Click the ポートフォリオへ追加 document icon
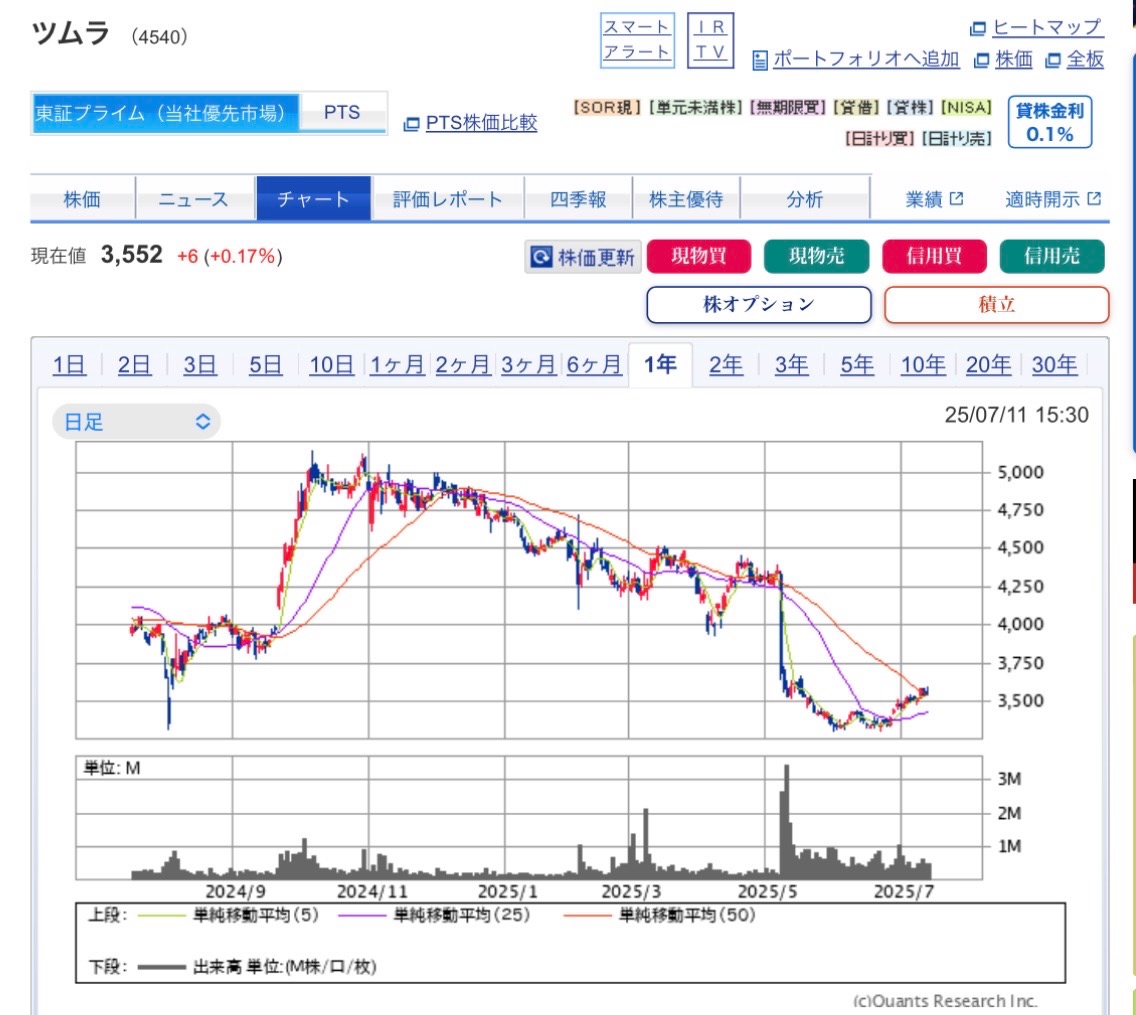This screenshot has height=1015, width=1136. (x=759, y=60)
